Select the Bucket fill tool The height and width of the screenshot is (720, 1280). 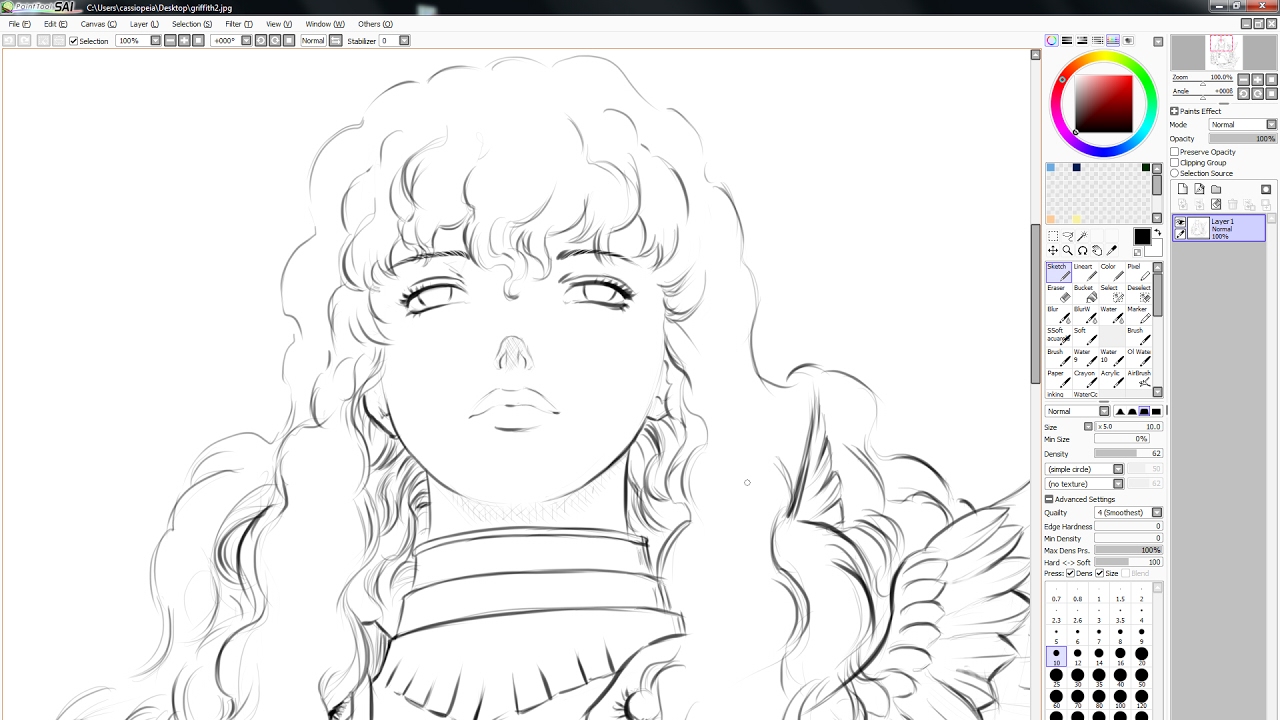[1088, 295]
